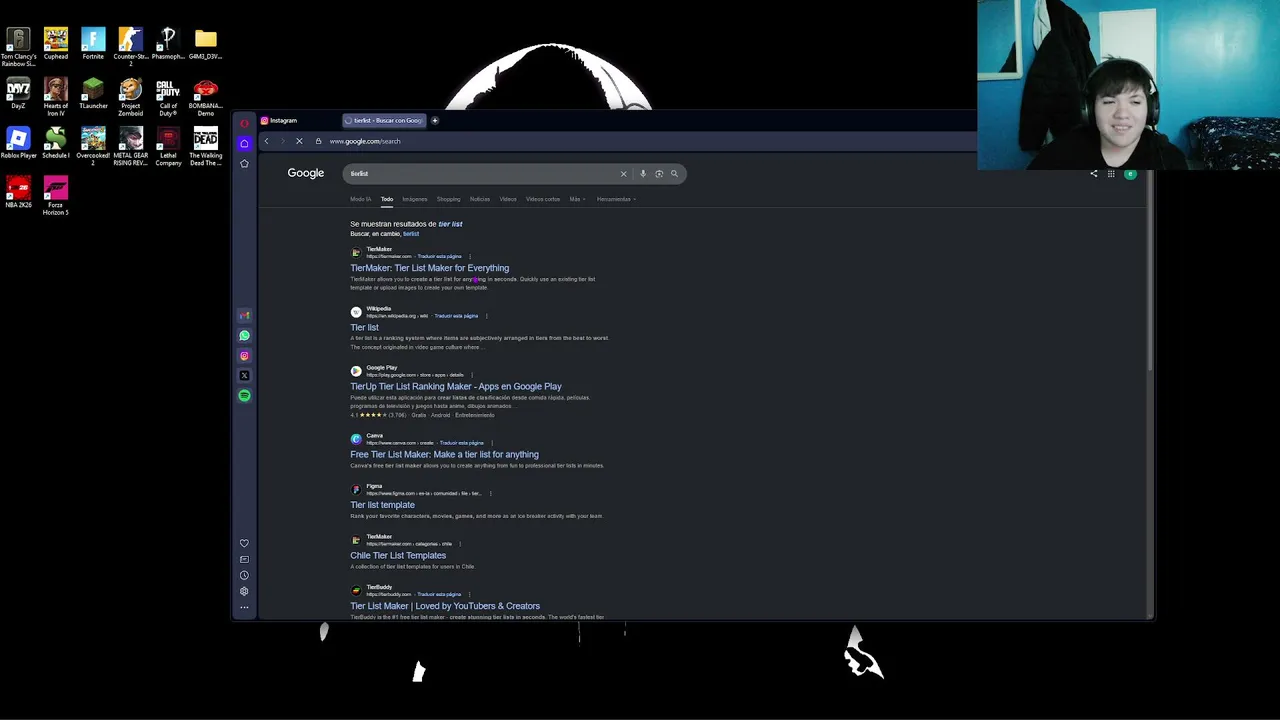Start Google voice search with microphone
The height and width of the screenshot is (720, 1280).
pos(643,174)
